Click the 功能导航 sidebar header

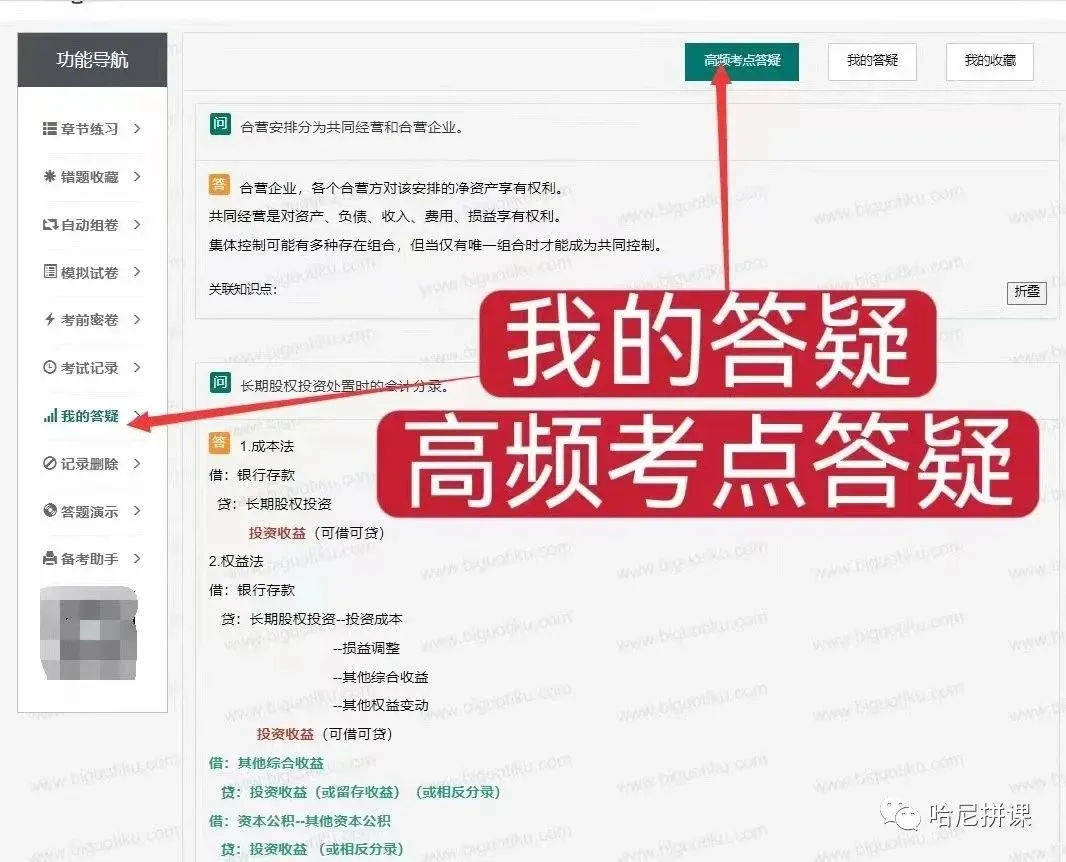(92, 60)
